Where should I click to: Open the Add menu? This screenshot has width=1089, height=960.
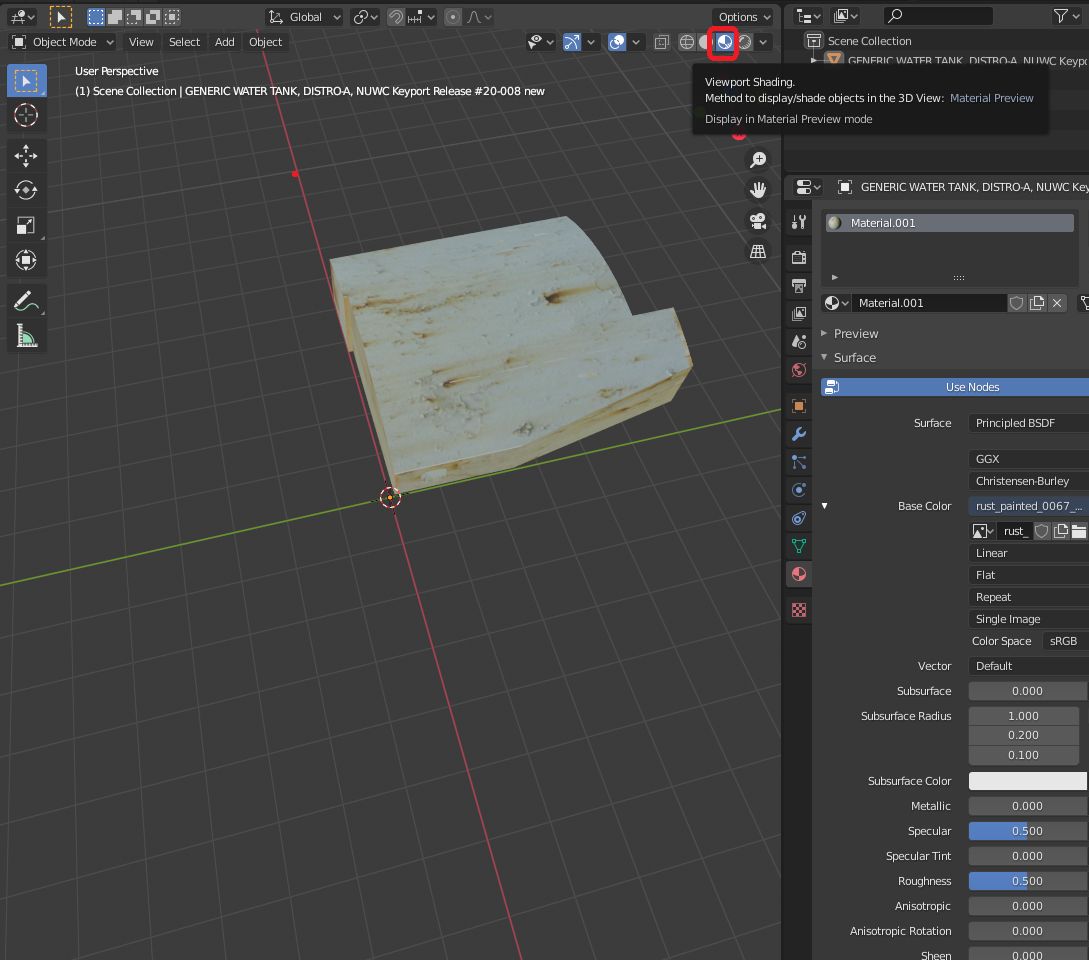click(x=224, y=42)
